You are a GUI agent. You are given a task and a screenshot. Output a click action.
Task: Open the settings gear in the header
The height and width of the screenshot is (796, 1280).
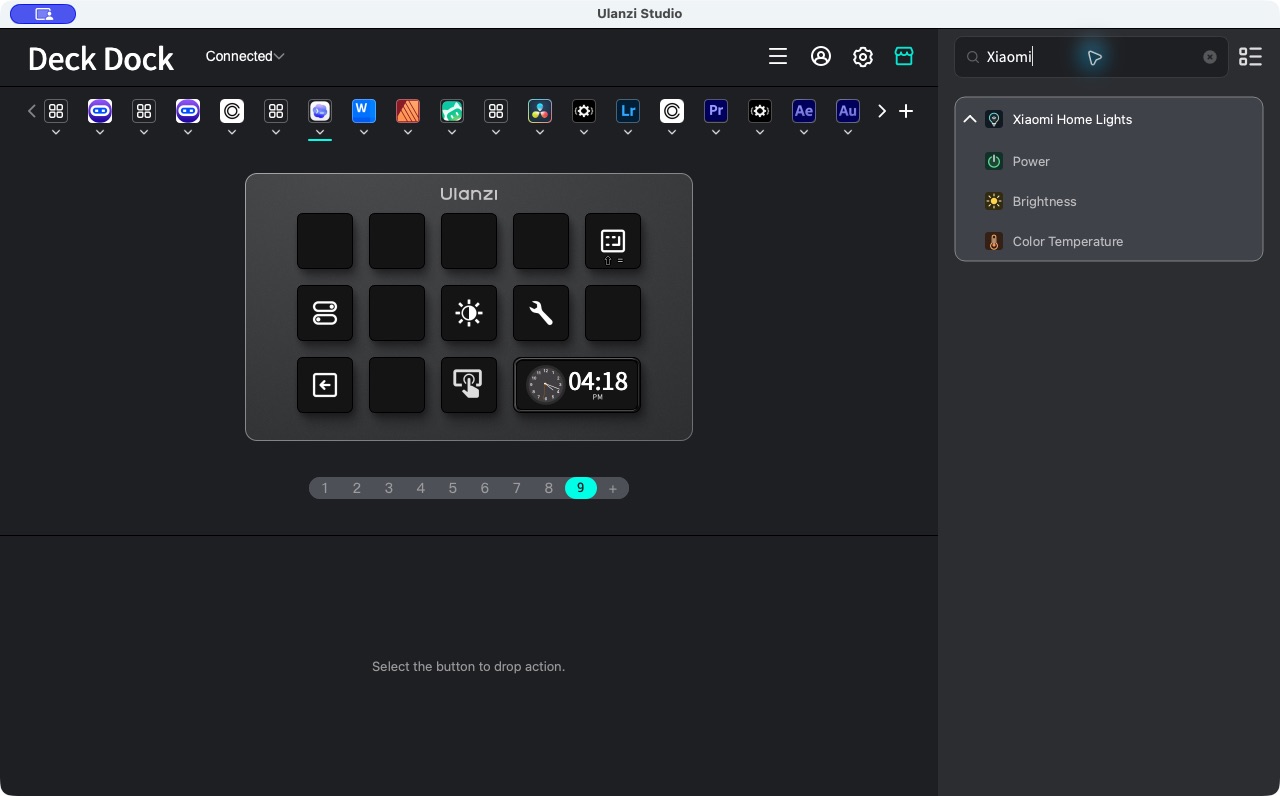pyautogui.click(x=863, y=57)
